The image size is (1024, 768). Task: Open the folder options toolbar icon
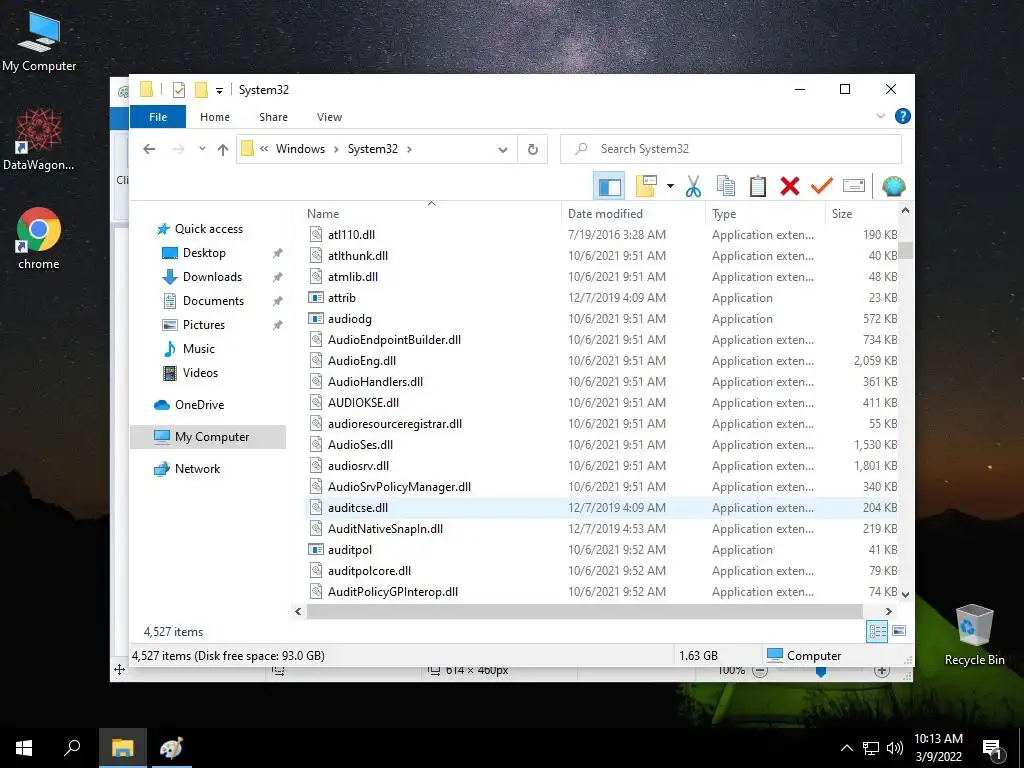coord(646,187)
